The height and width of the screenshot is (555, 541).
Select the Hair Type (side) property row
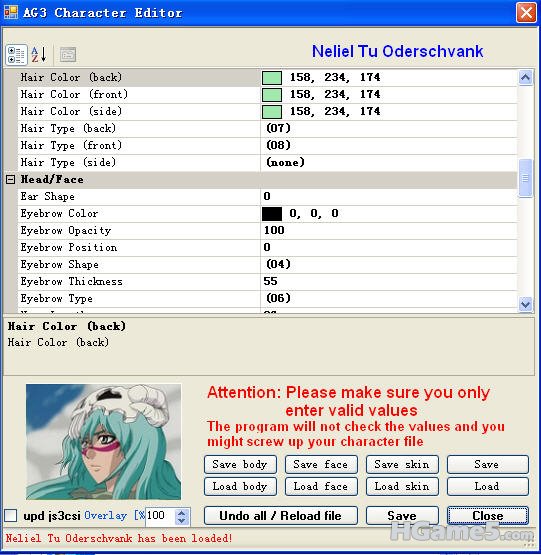[267, 162]
